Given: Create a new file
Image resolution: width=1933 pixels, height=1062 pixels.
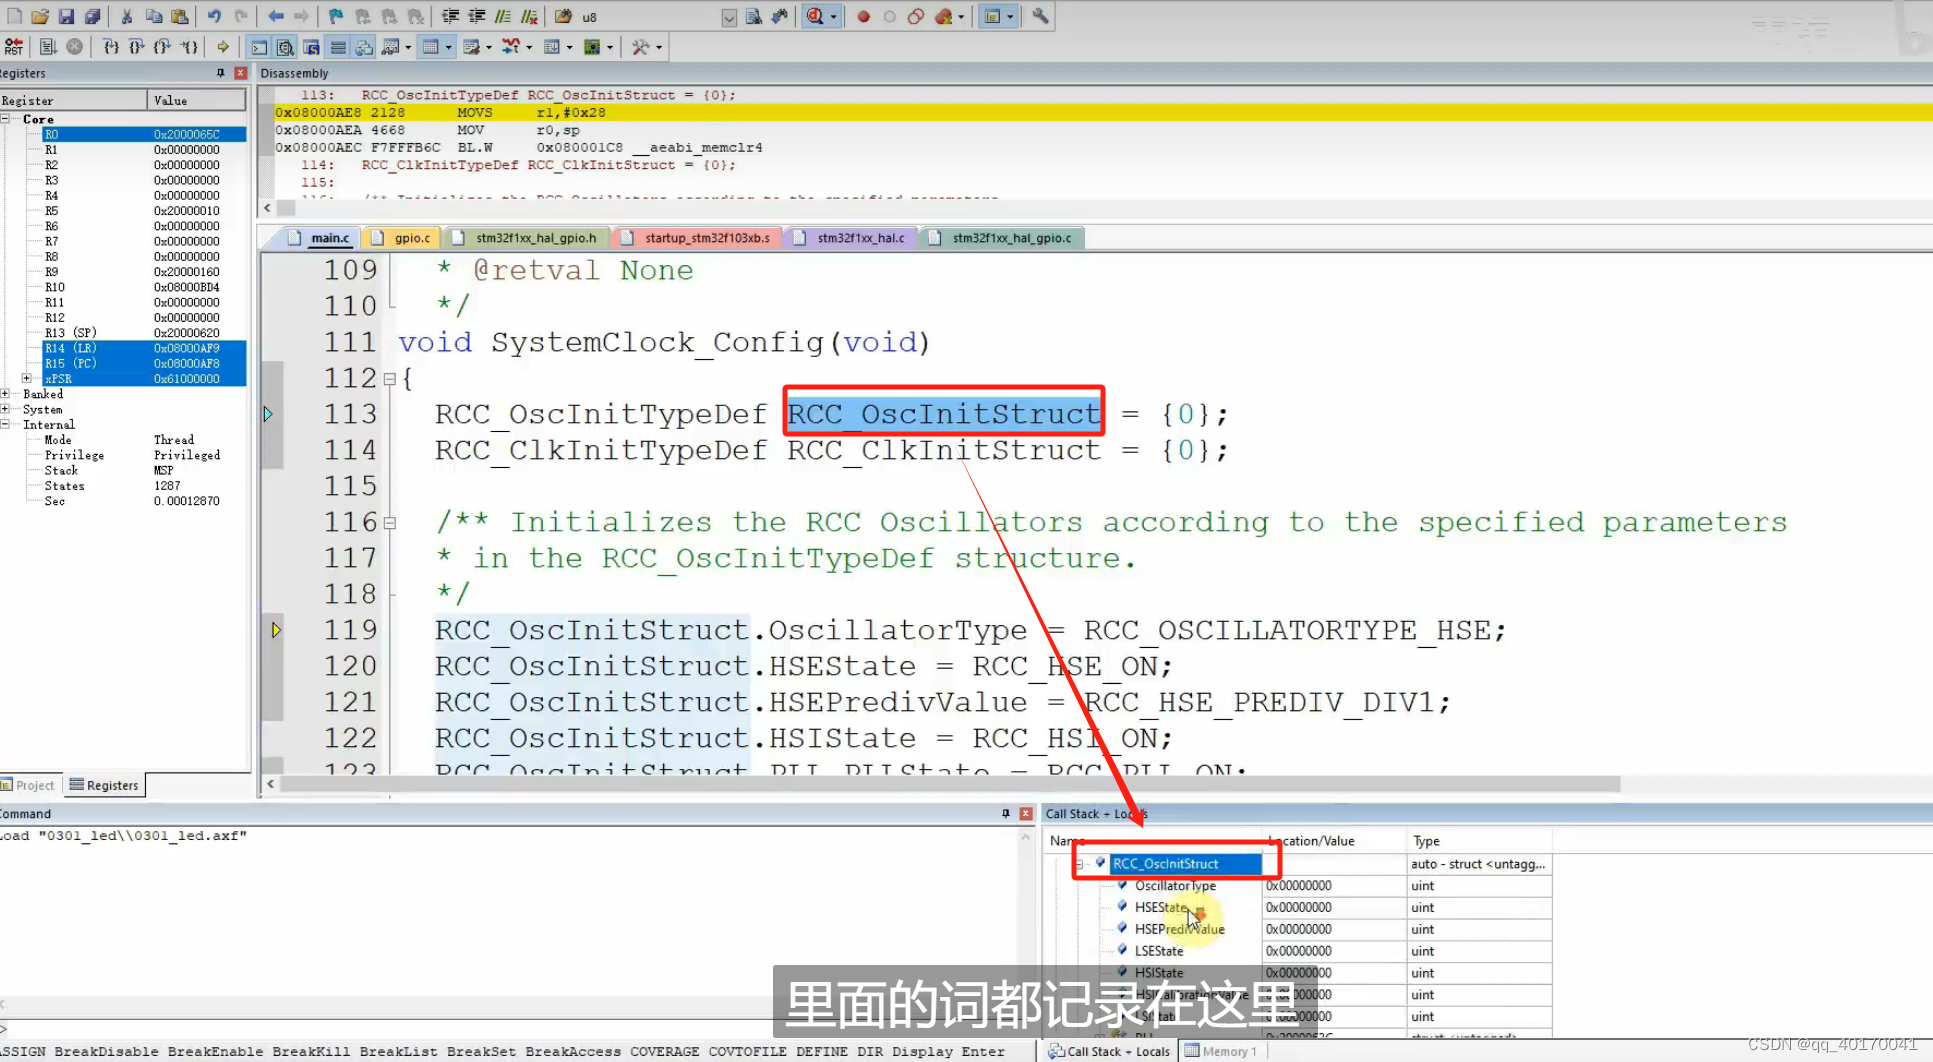Looking at the screenshot, I should click(14, 16).
